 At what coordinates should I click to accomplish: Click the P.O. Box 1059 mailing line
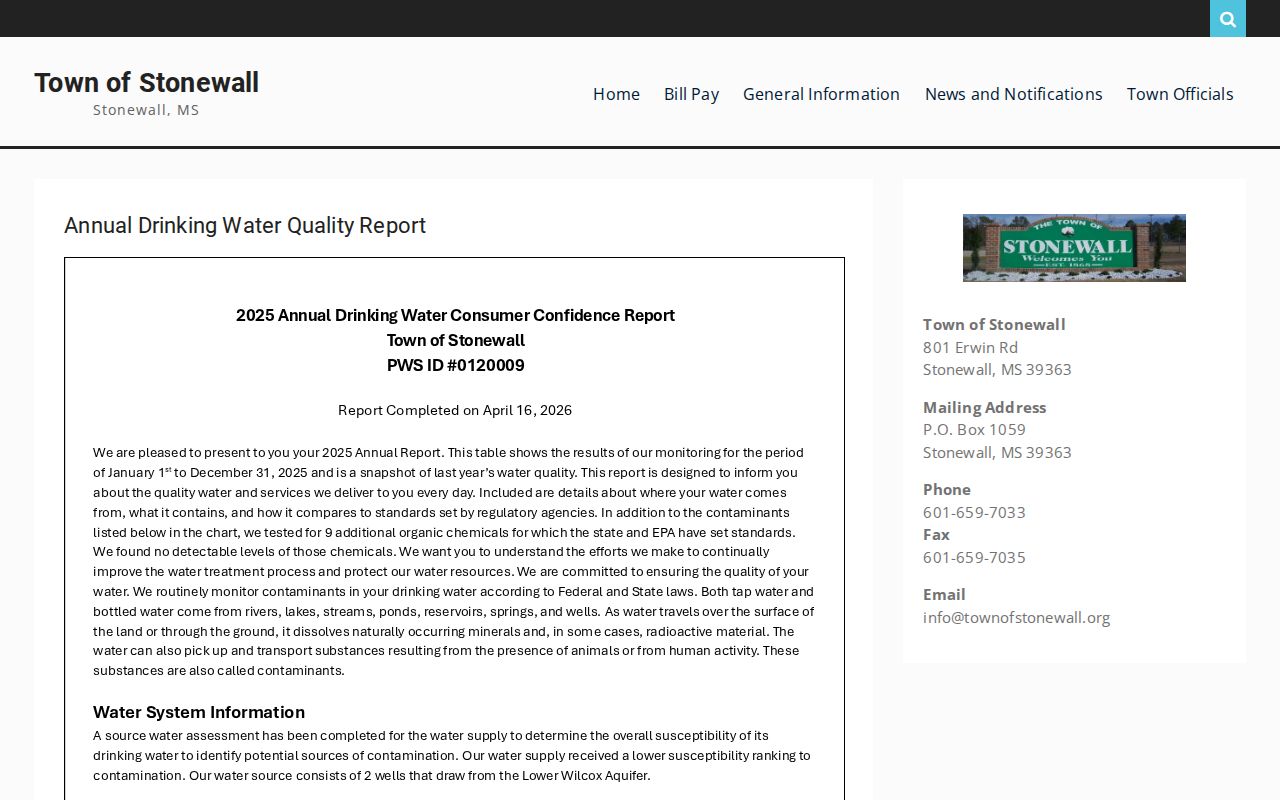coord(974,429)
